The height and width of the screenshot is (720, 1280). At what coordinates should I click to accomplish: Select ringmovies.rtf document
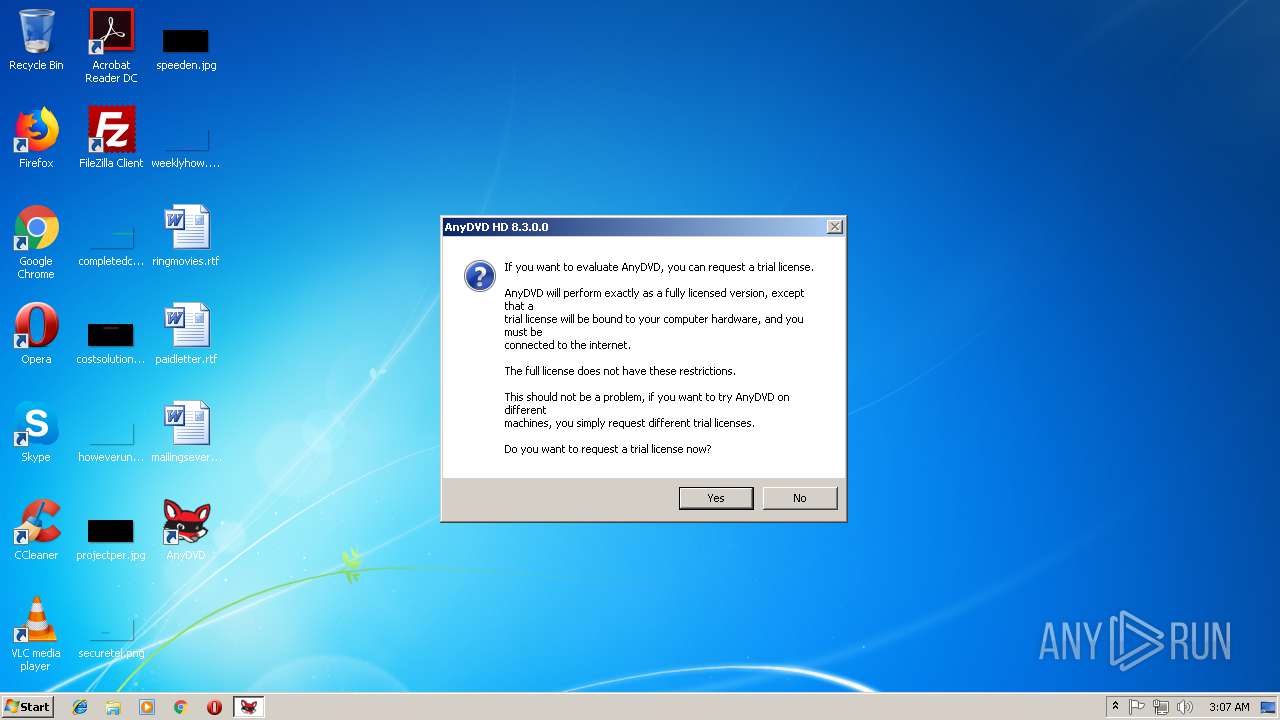186,236
